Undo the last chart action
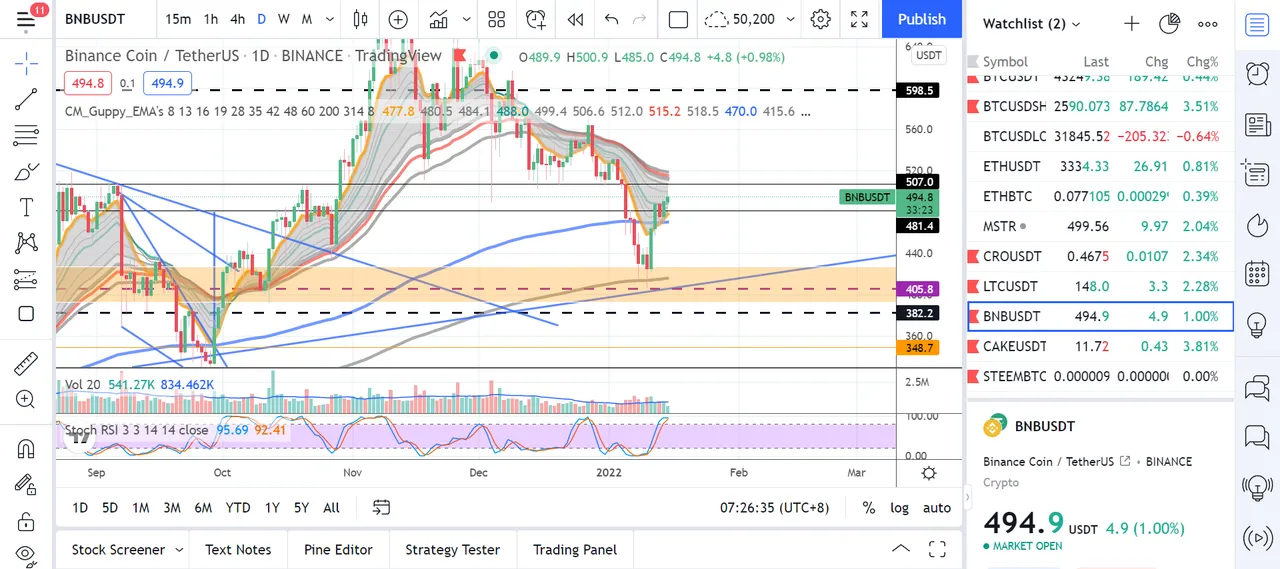Screen dimensions: 1280x569 coord(612,19)
